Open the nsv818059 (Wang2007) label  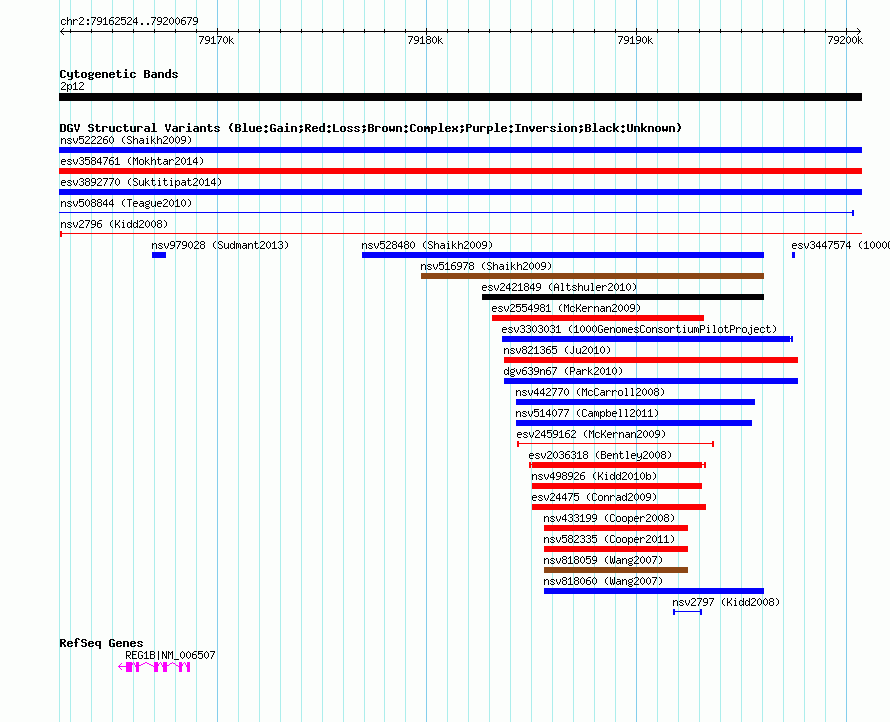pyautogui.click(x=603, y=560)
